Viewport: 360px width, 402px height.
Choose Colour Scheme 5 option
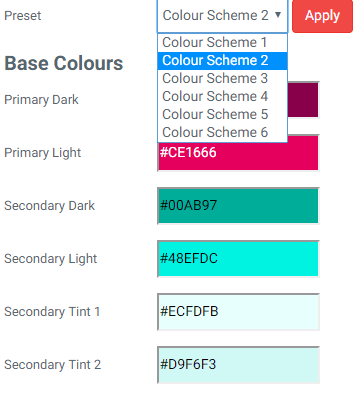pyautogui.click(x=222, y=115)
